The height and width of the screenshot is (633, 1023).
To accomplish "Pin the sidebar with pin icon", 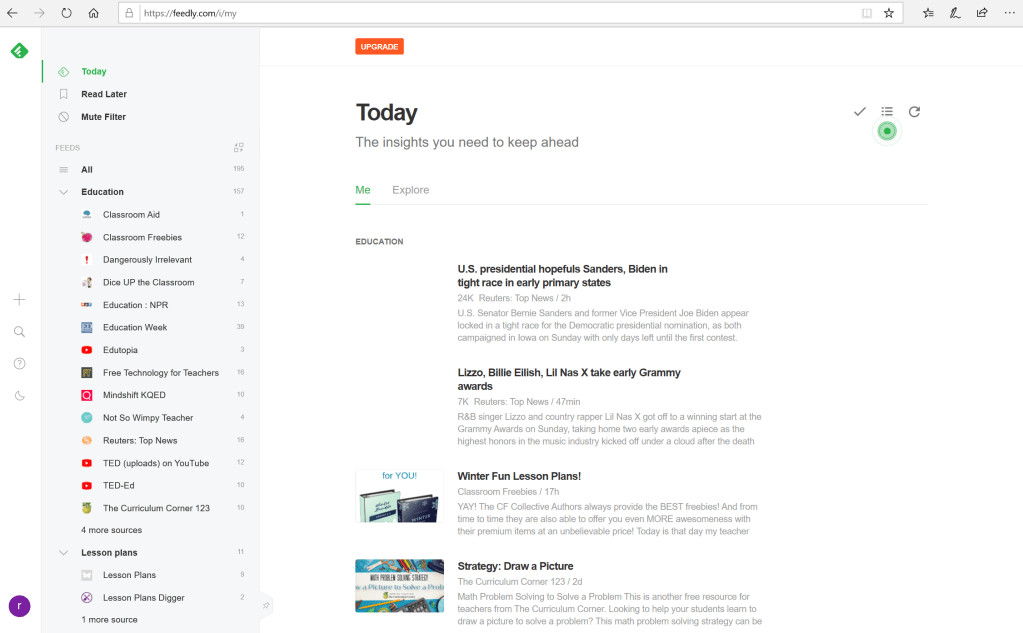I will (266, 605).
